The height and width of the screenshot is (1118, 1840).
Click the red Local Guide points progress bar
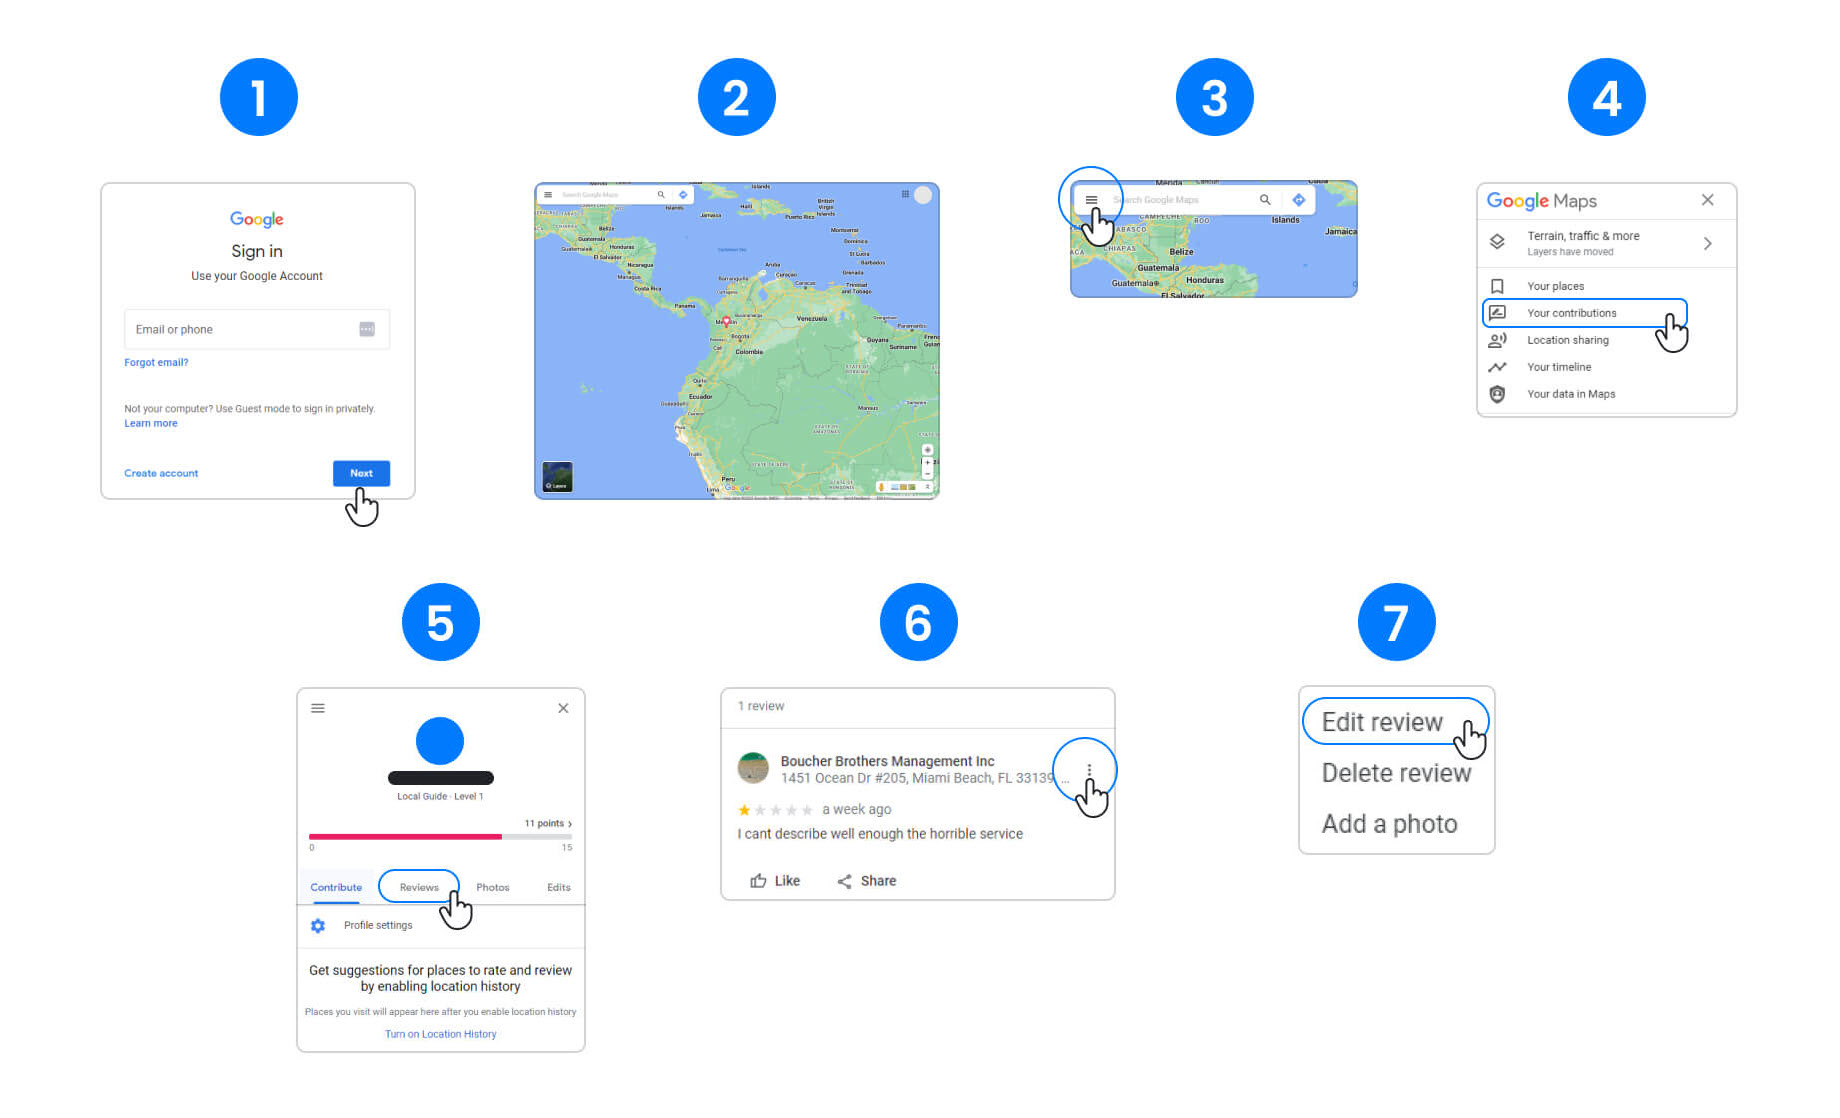tap(405, 836)
